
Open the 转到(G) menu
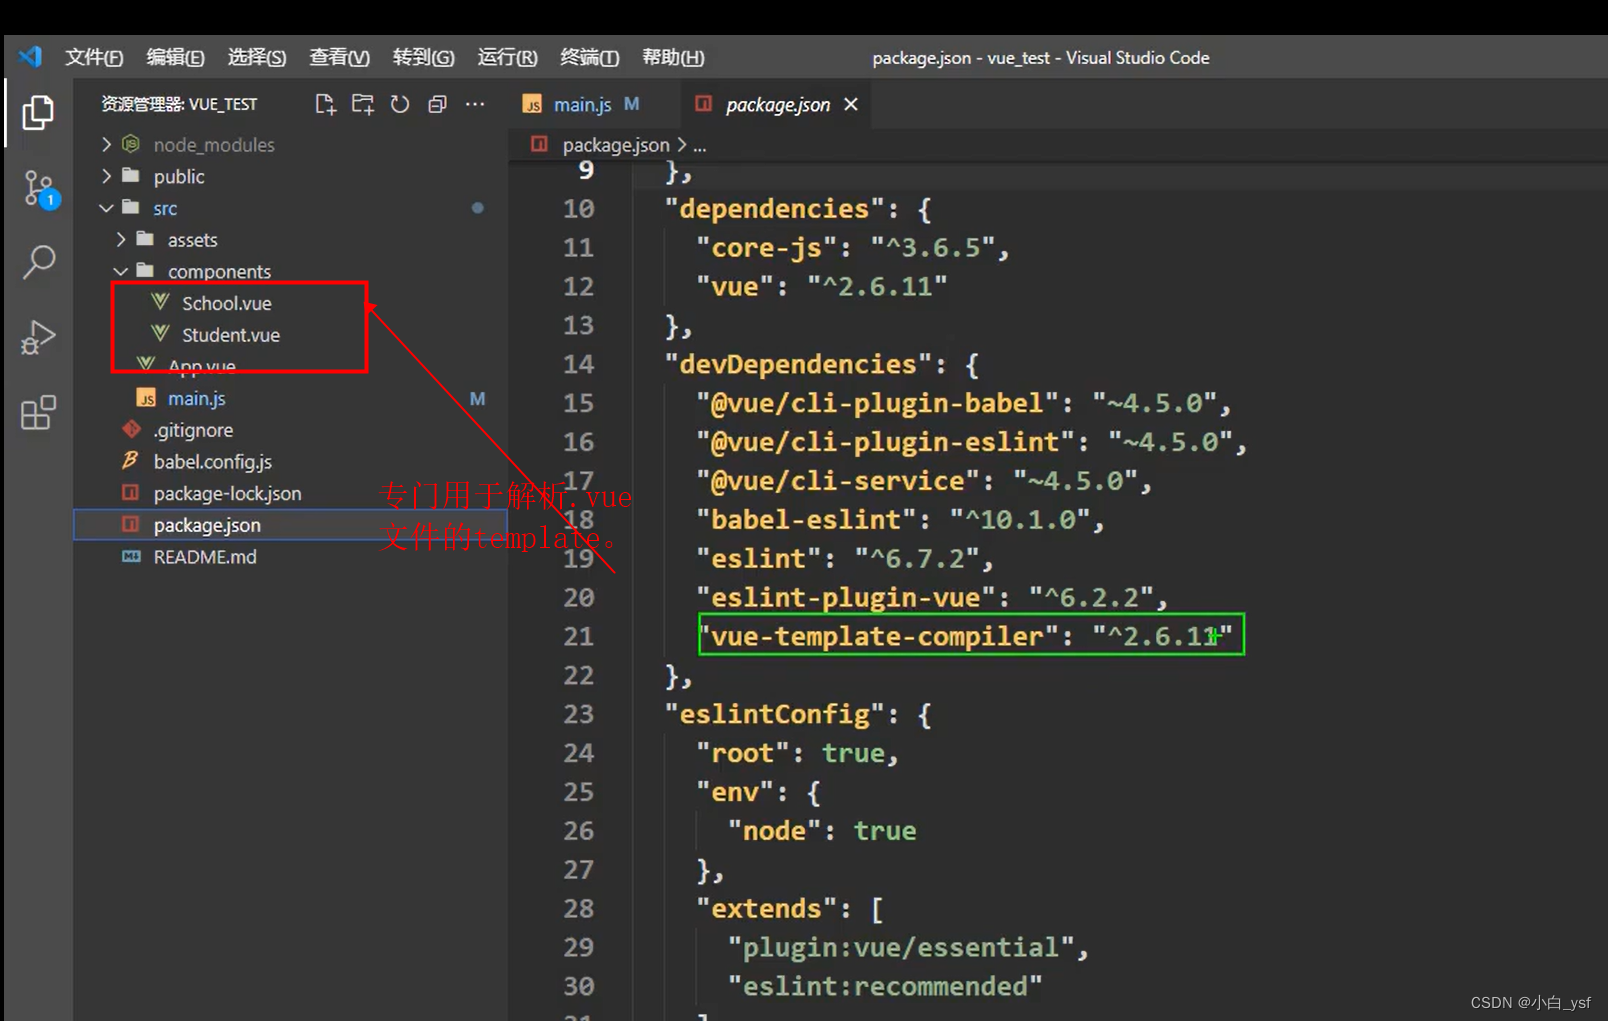coord(423,57)
